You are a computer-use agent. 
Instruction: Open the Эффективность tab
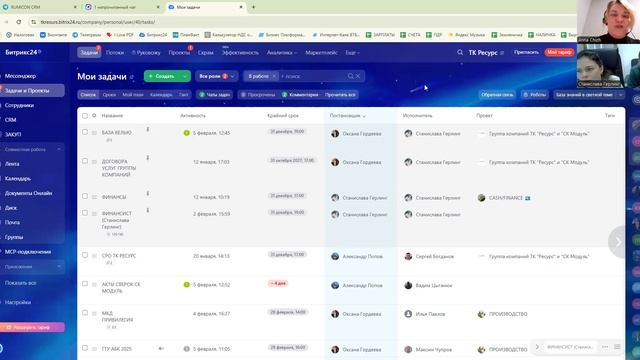(x=240, y=53)
